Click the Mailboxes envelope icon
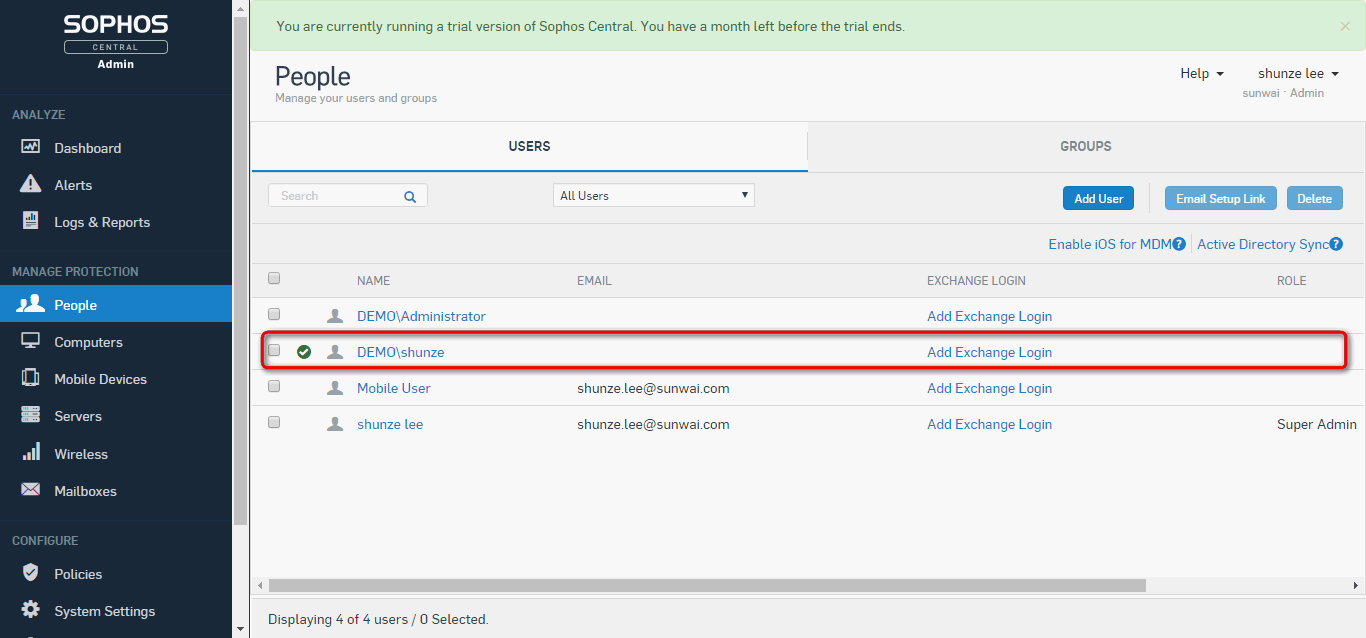This screenshot has height=638, width=1366. 31,490
